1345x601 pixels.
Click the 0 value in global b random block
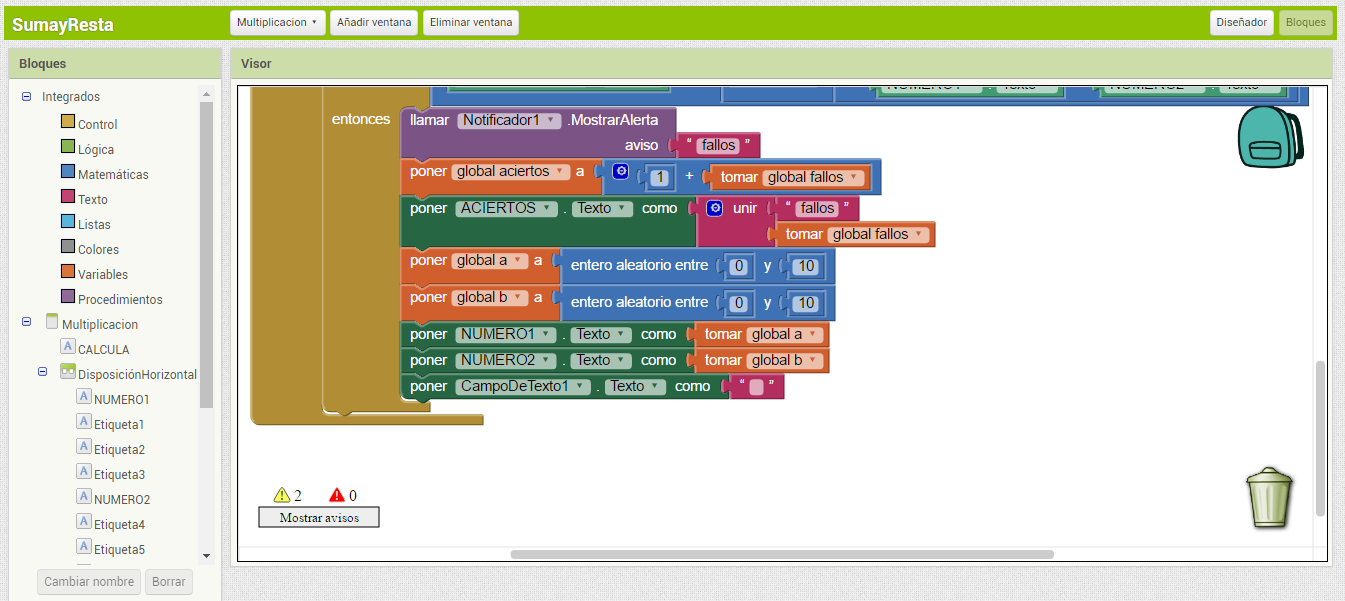click(739, 303)
